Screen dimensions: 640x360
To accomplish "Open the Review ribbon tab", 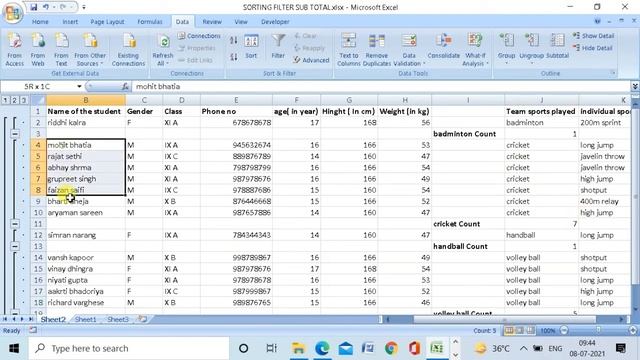I will click(212, 22).
